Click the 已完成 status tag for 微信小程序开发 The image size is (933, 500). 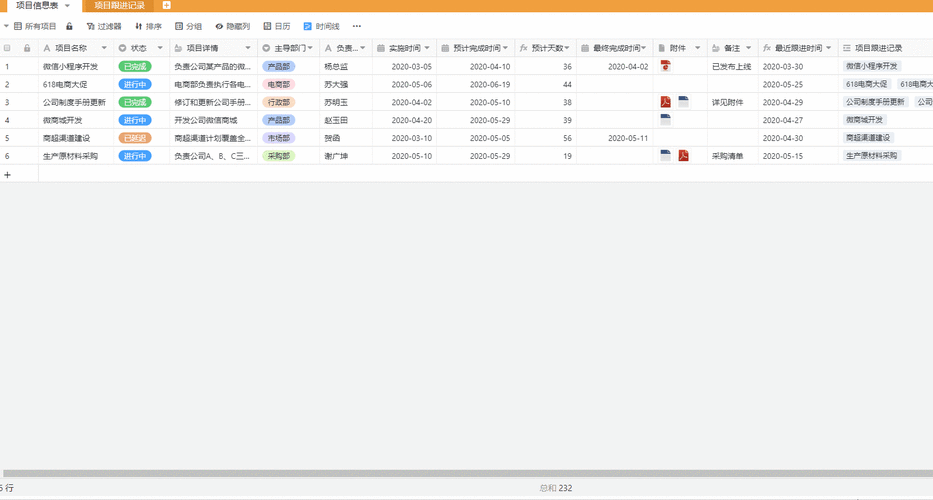tap(135, 67)
